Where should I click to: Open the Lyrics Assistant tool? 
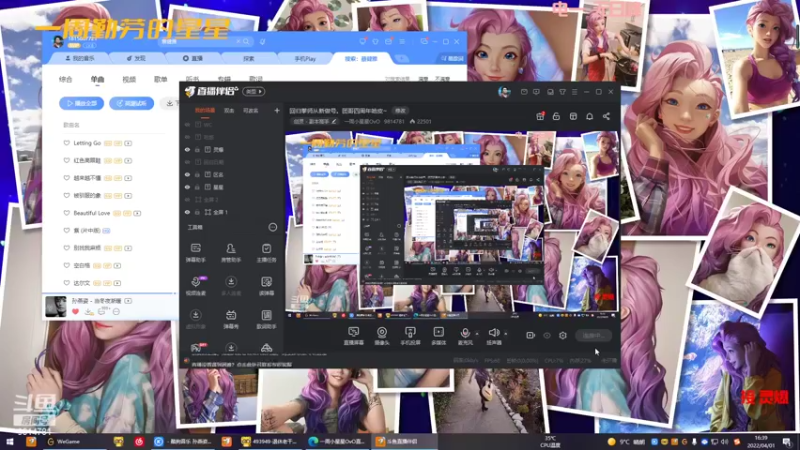click(266, 319)
